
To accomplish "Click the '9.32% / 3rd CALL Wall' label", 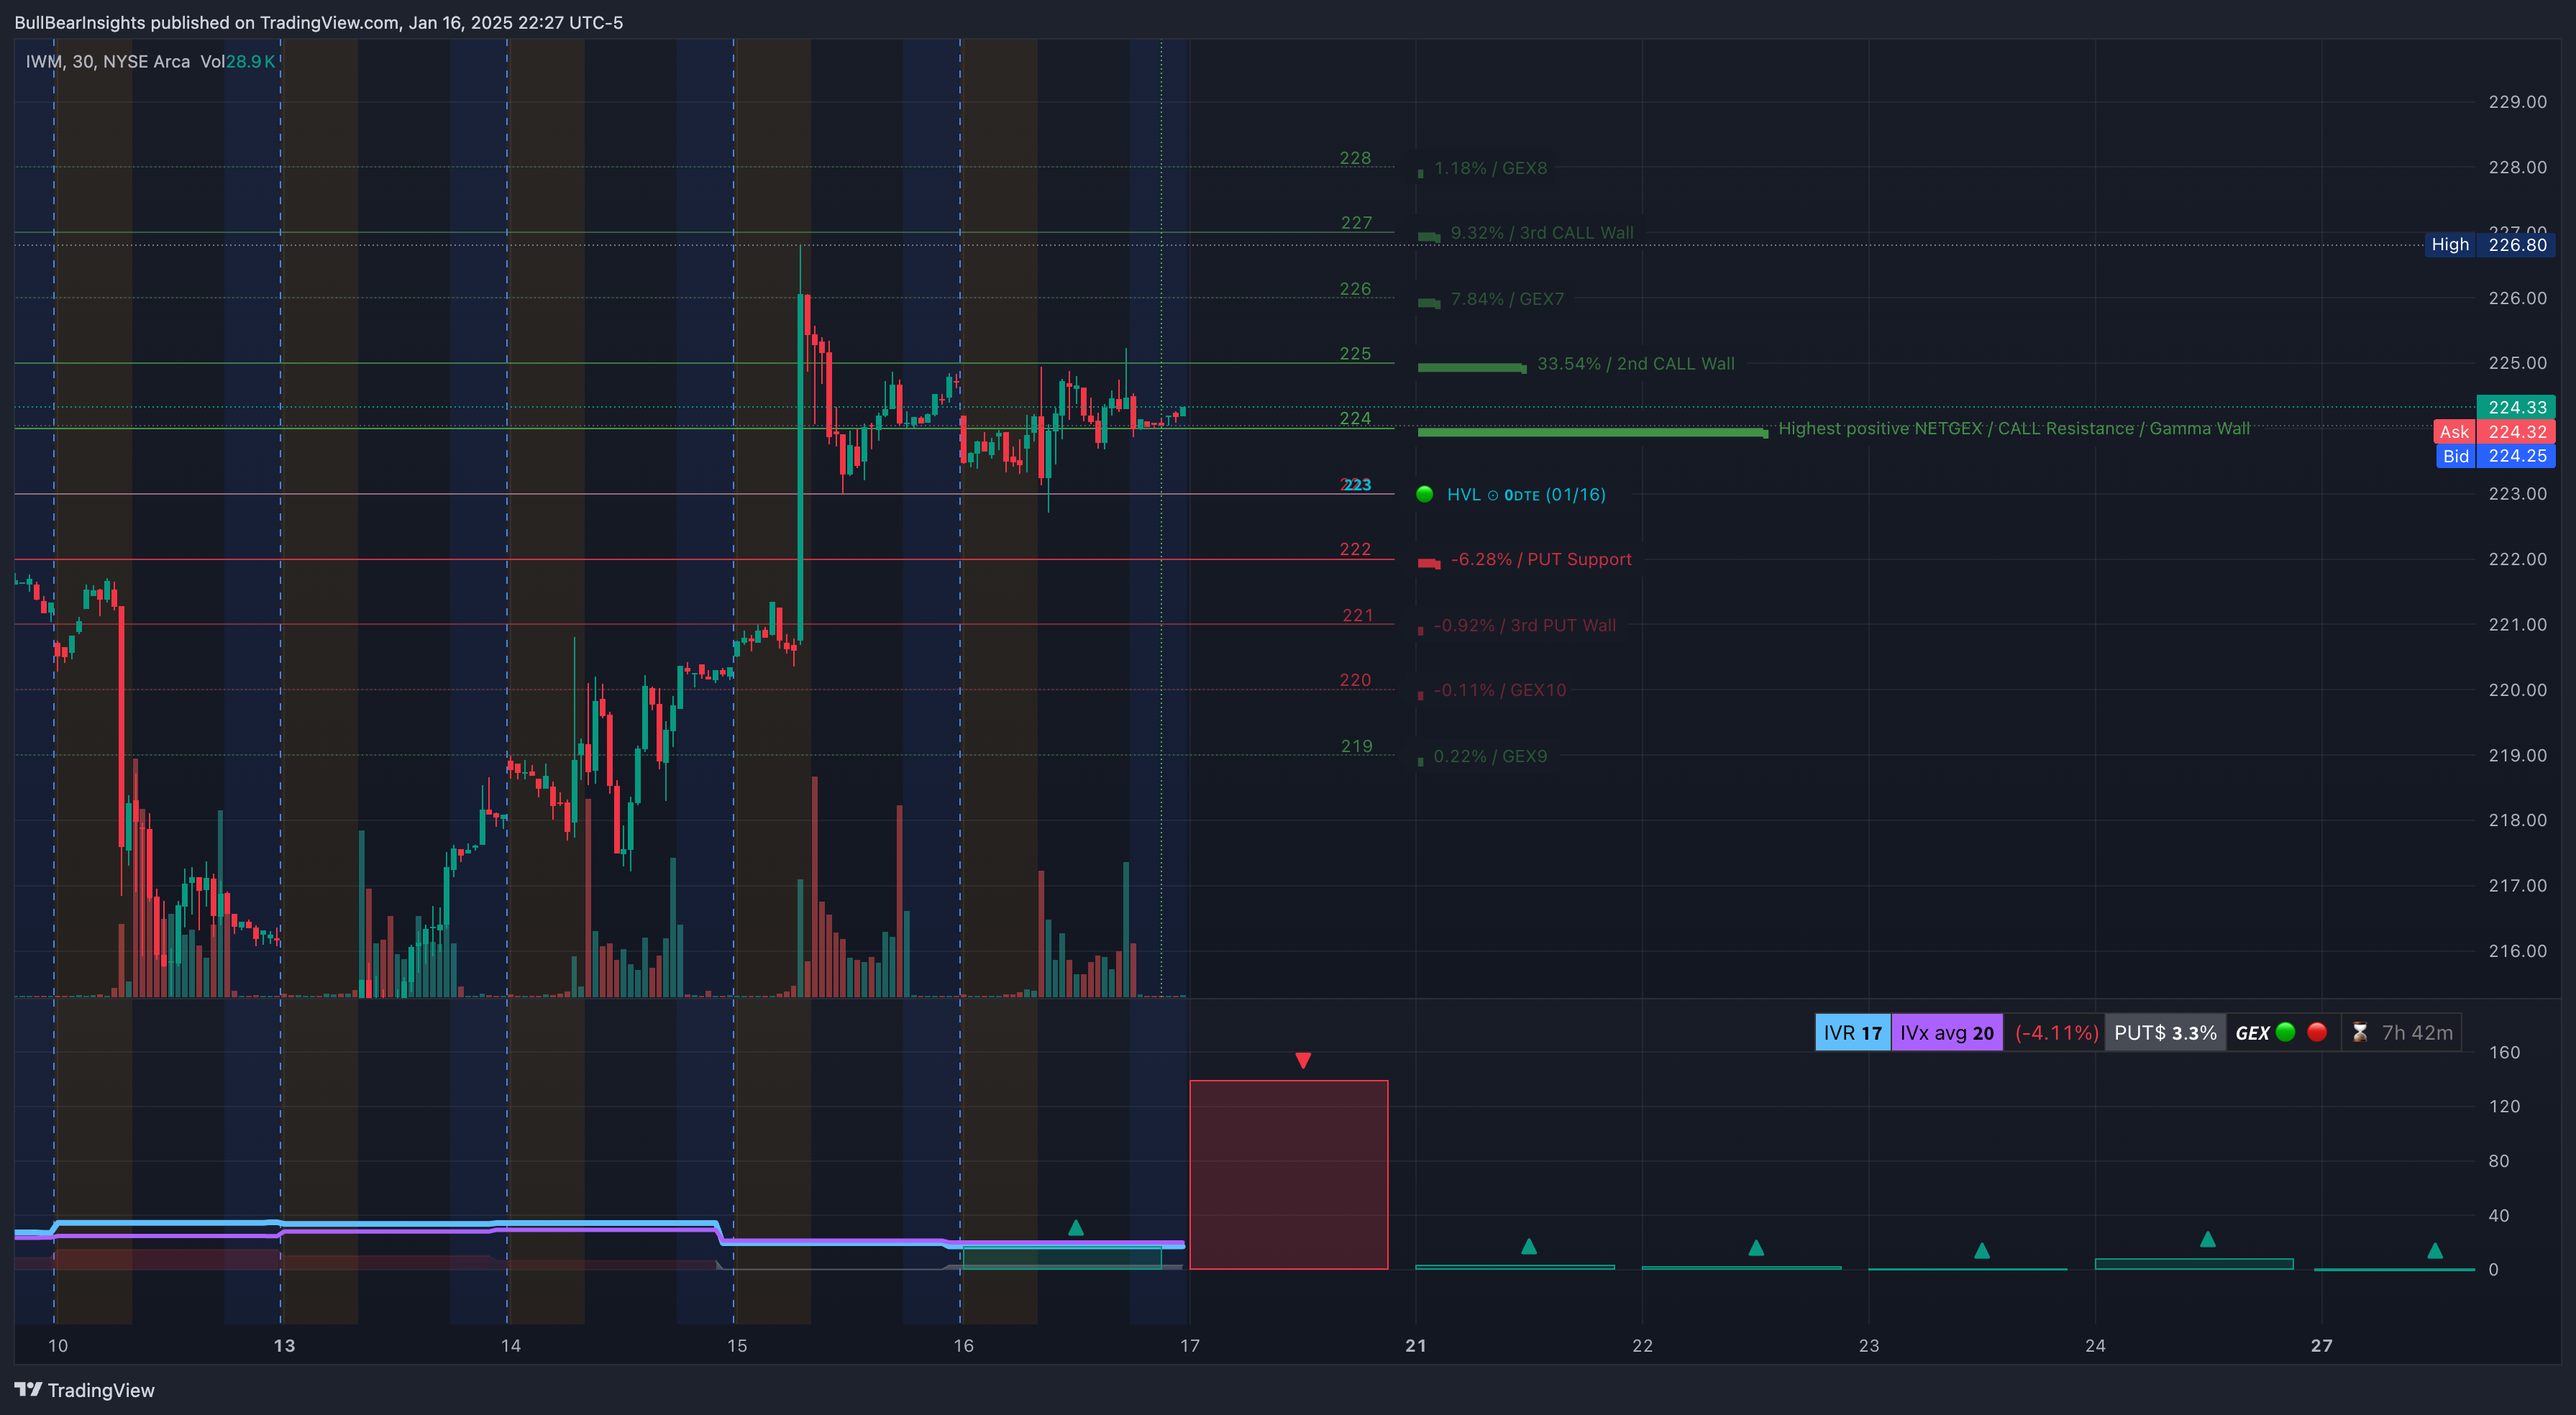I will pos(1542,233).
